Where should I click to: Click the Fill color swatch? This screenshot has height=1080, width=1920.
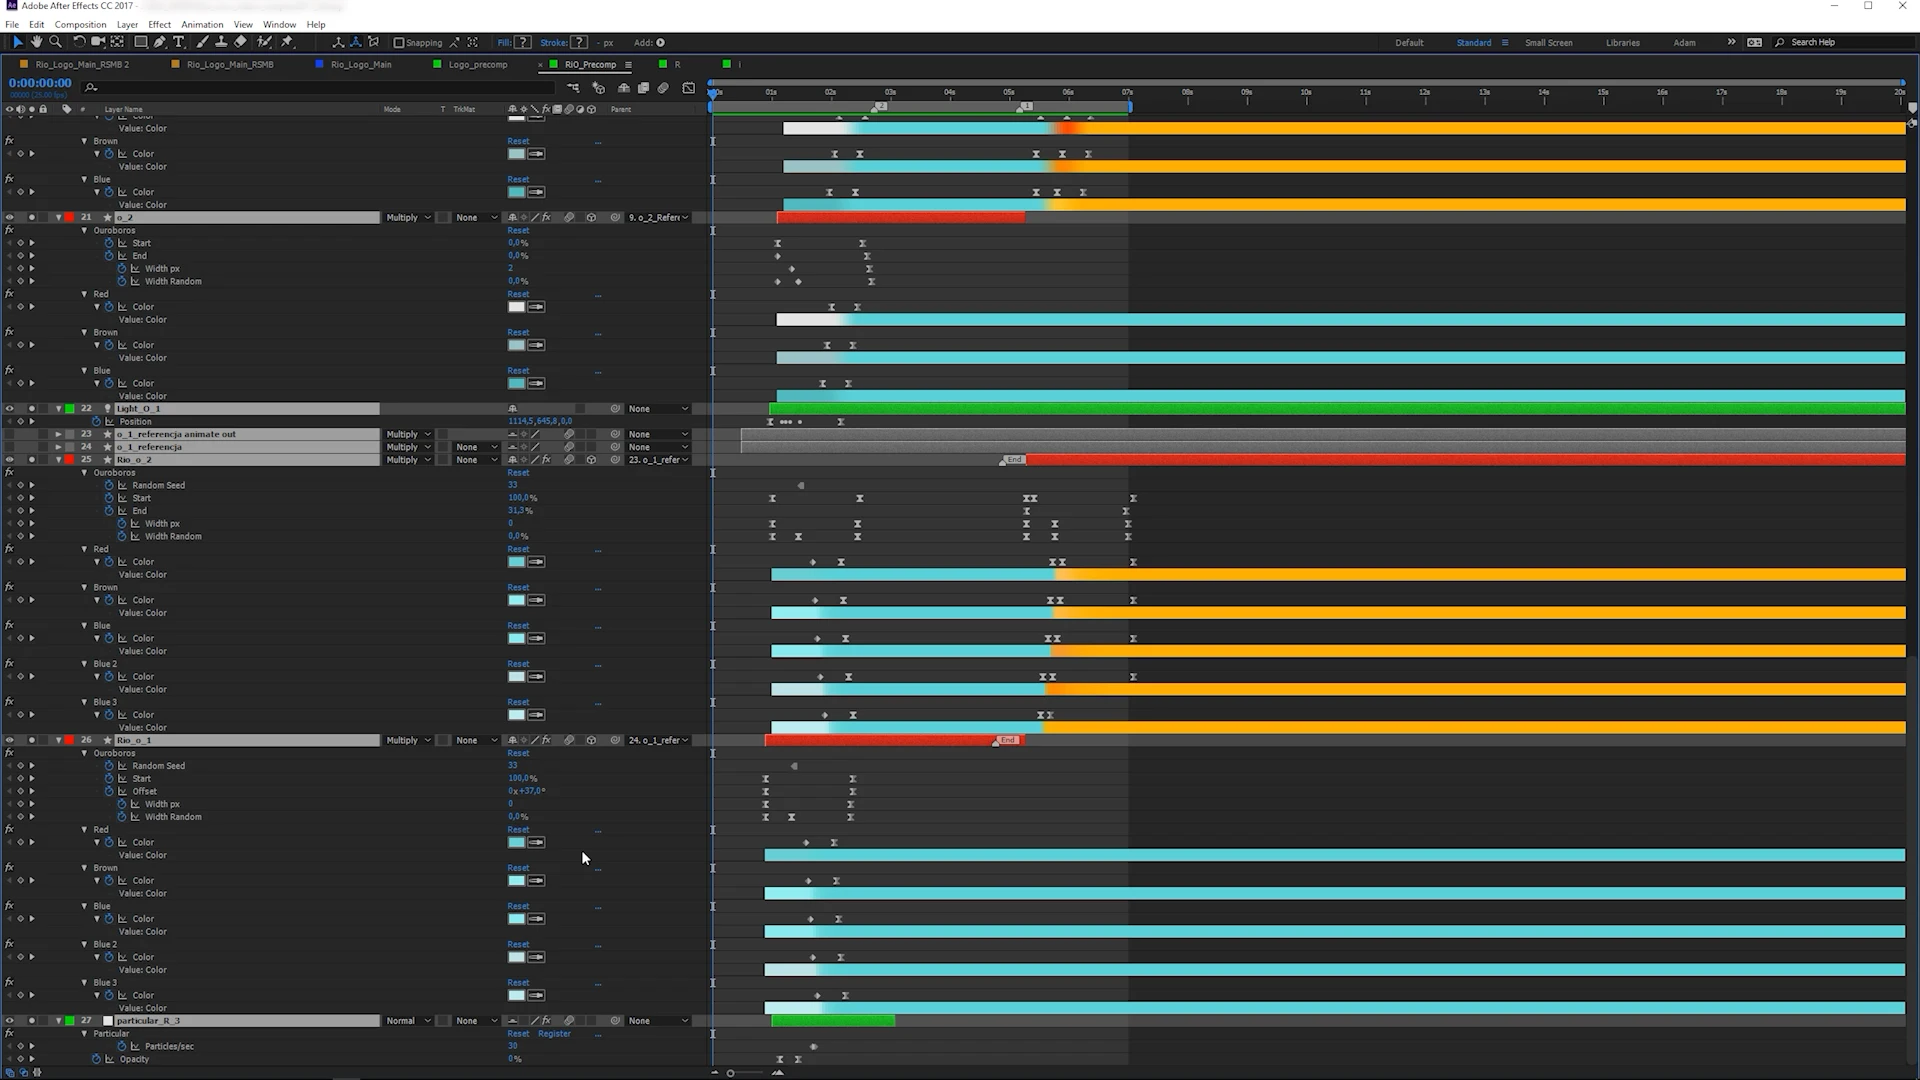coord(523,43)
